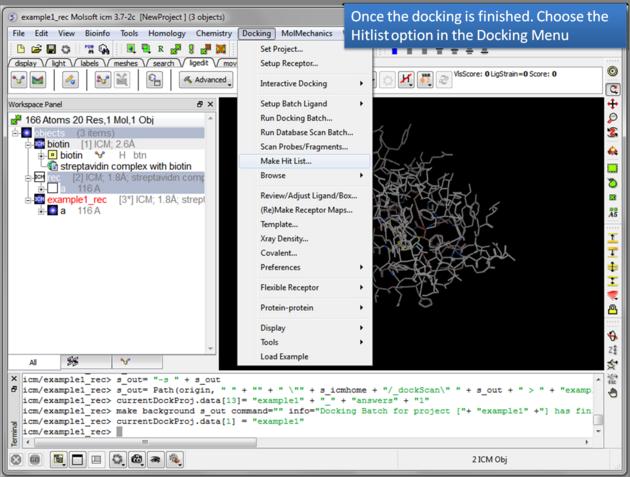Click the Open folder toolbar icon
This screenshot has width=630, height=477.
[x=34, y=49]
